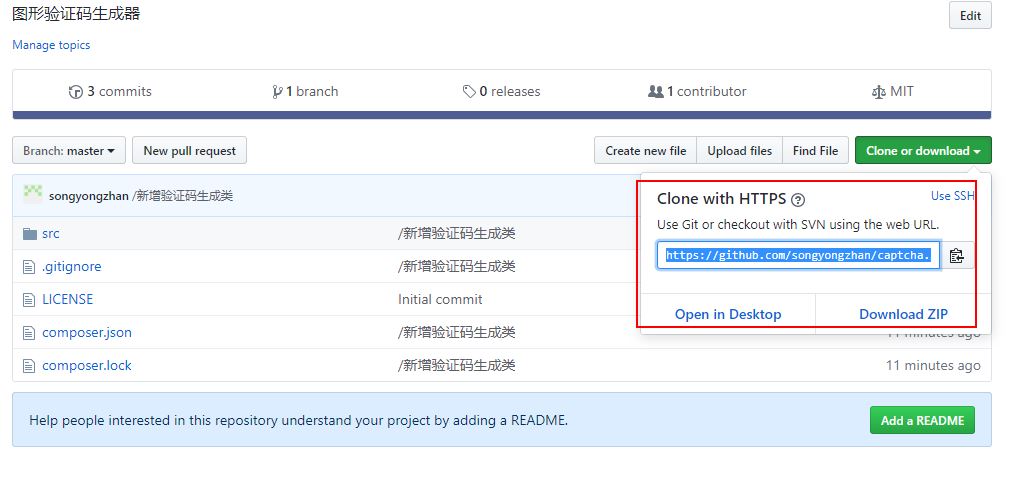Collapse the Clone or download dropdown
The height and width of the screenshot is (481, 1016).
(x=922, y=151)
